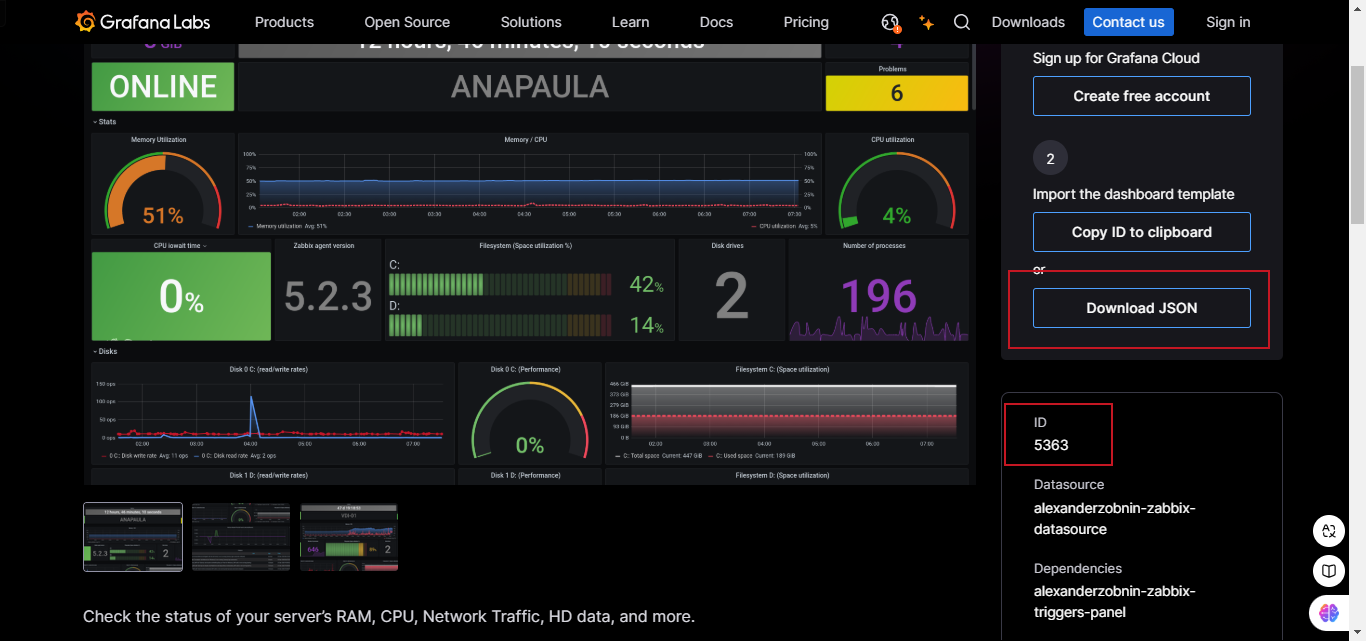
Task: Open site search via magnifier icon
Action: (962, 22)
